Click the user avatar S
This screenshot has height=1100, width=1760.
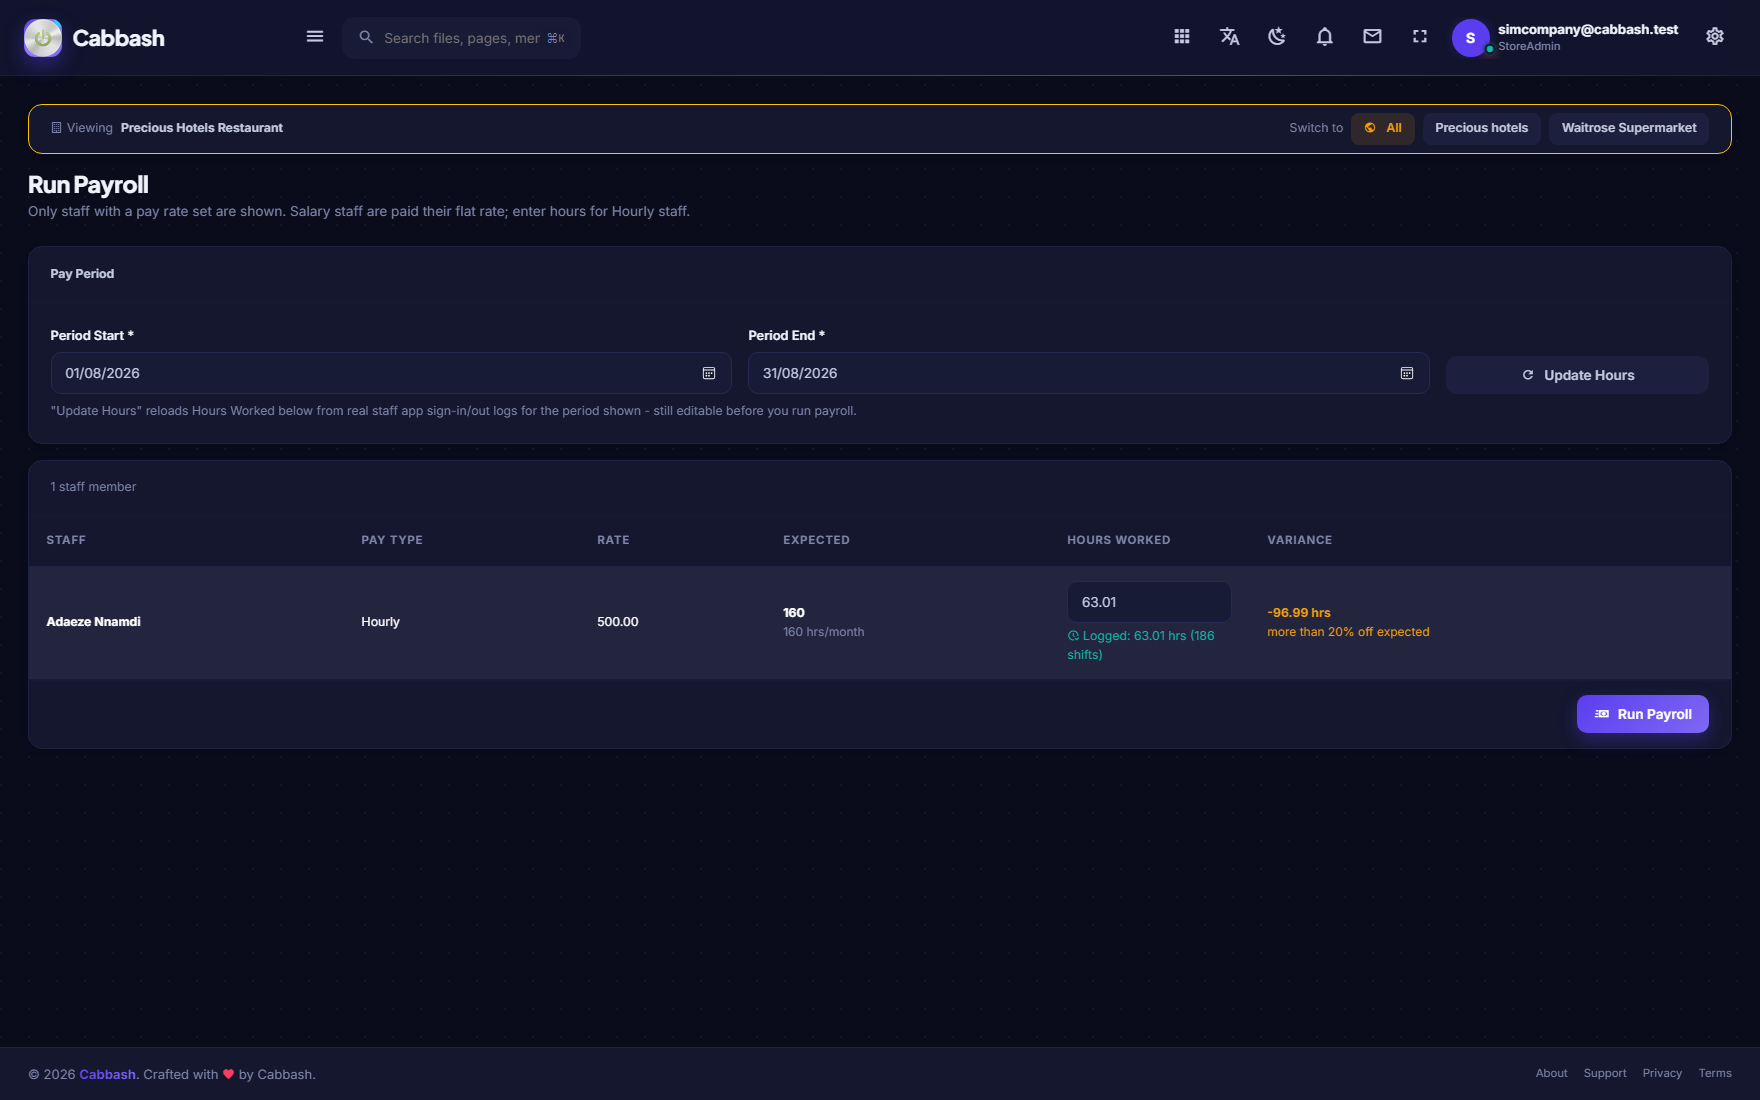pos(1470,38)
